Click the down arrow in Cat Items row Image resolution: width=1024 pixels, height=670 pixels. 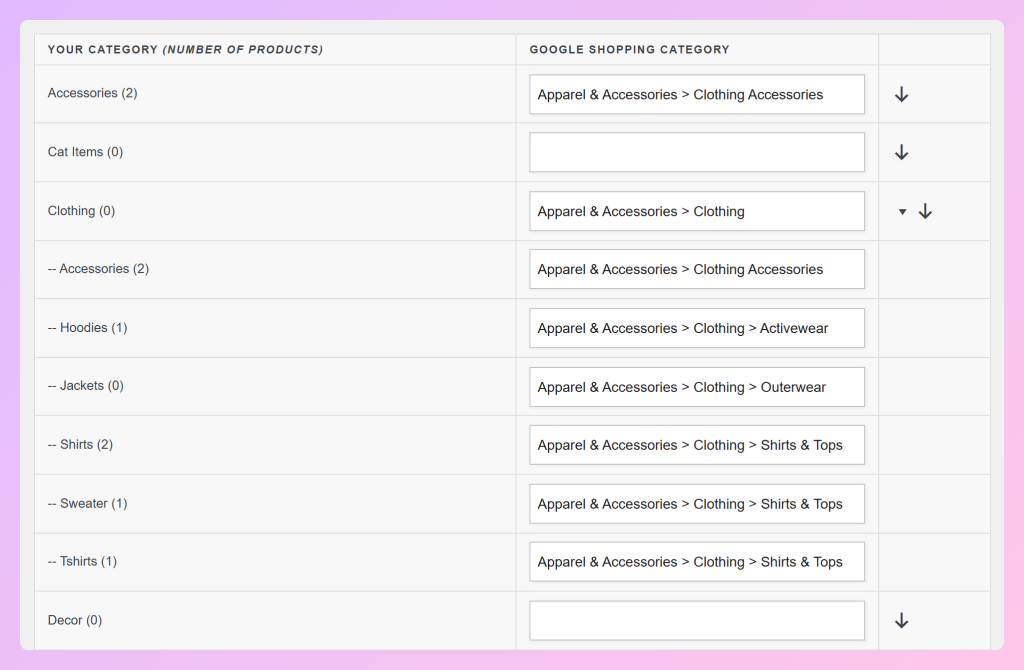click(x=901, y=152)
